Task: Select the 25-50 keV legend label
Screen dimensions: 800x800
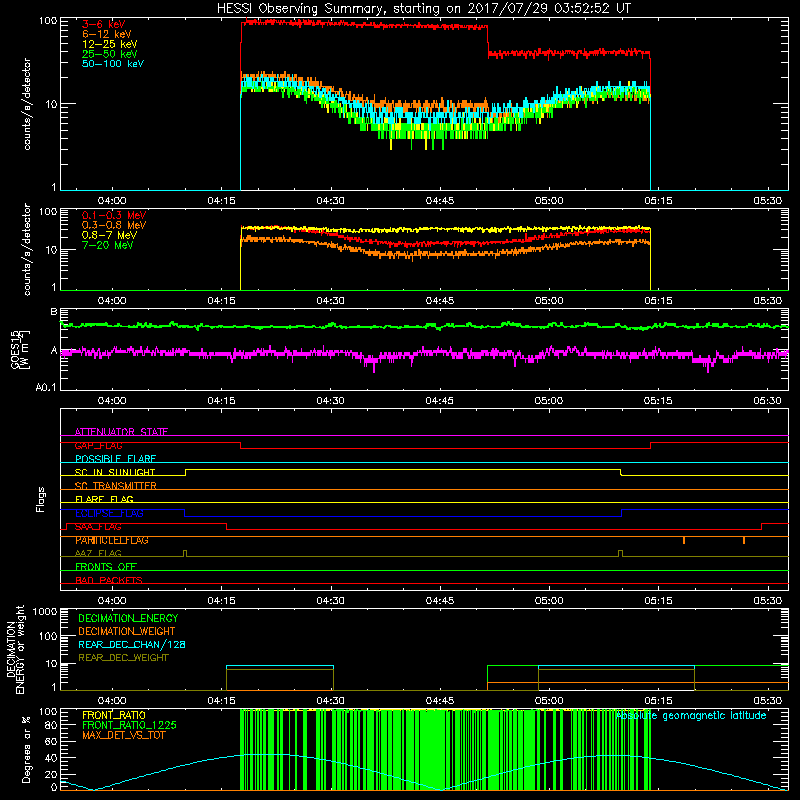Action: [x=109, y=54]
